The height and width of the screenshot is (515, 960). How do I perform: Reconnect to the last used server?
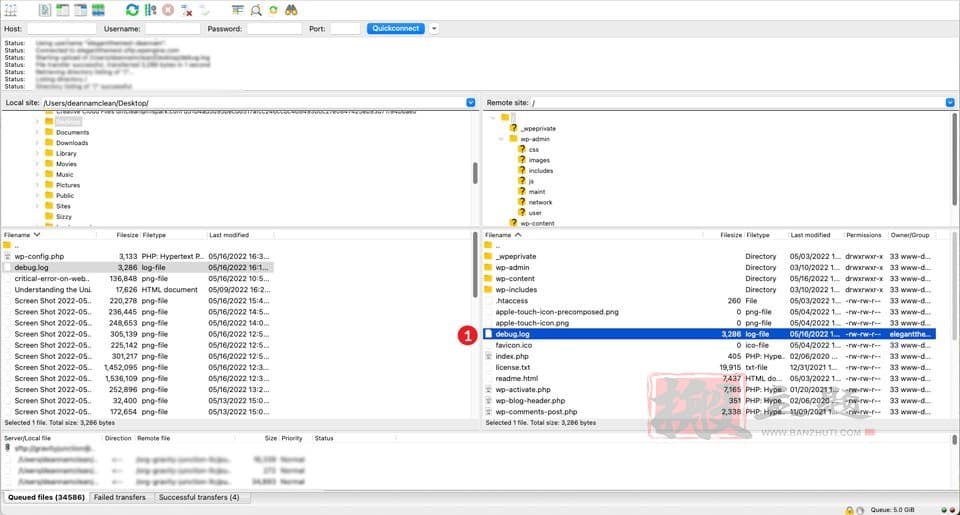coord(204,10)
